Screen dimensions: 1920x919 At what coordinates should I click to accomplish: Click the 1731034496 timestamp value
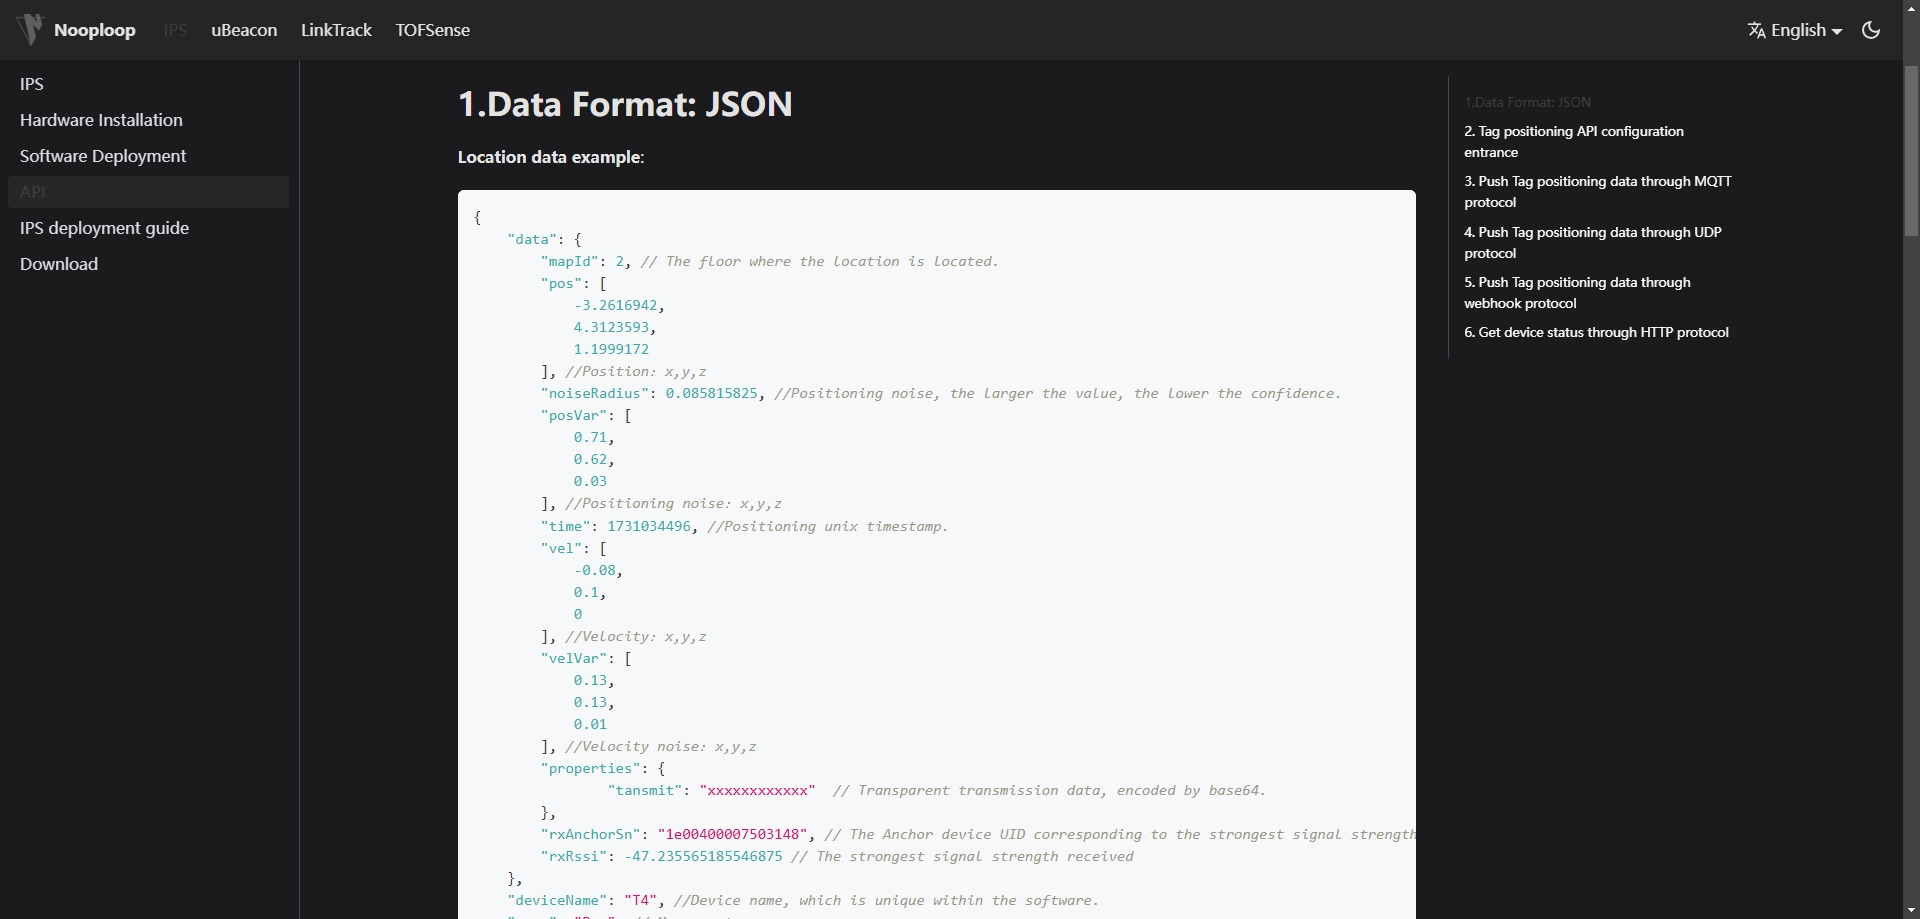[649, 526]
